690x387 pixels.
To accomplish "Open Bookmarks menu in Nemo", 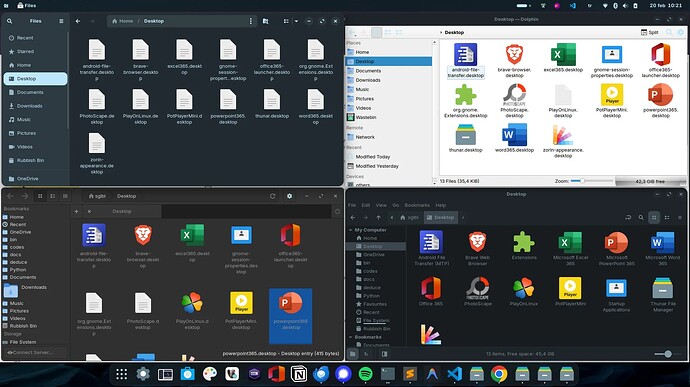I will [x=417, y=205].
